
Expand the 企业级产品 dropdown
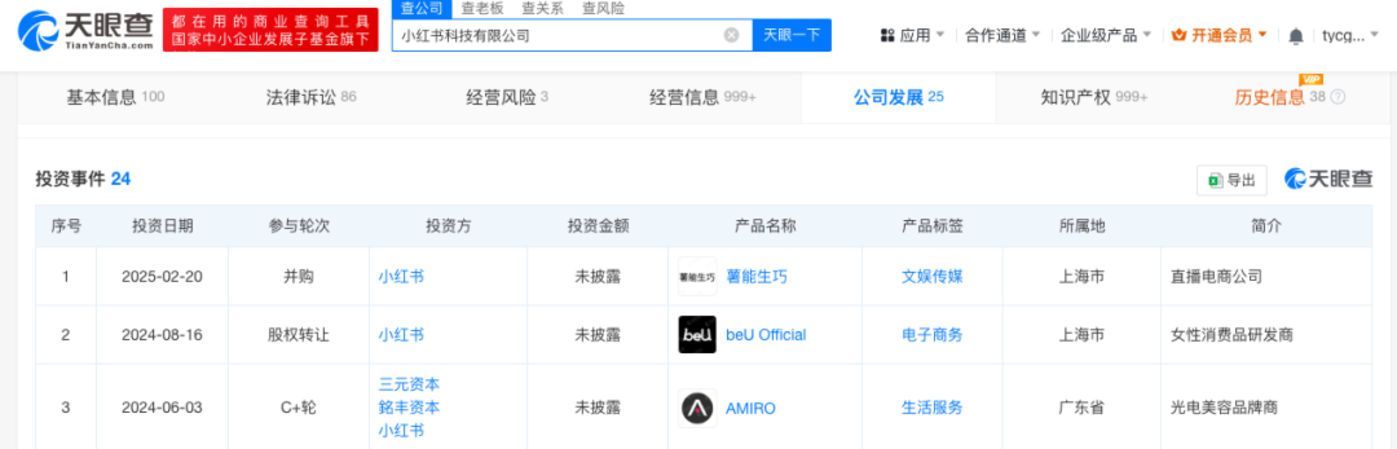pos(1105,35)
